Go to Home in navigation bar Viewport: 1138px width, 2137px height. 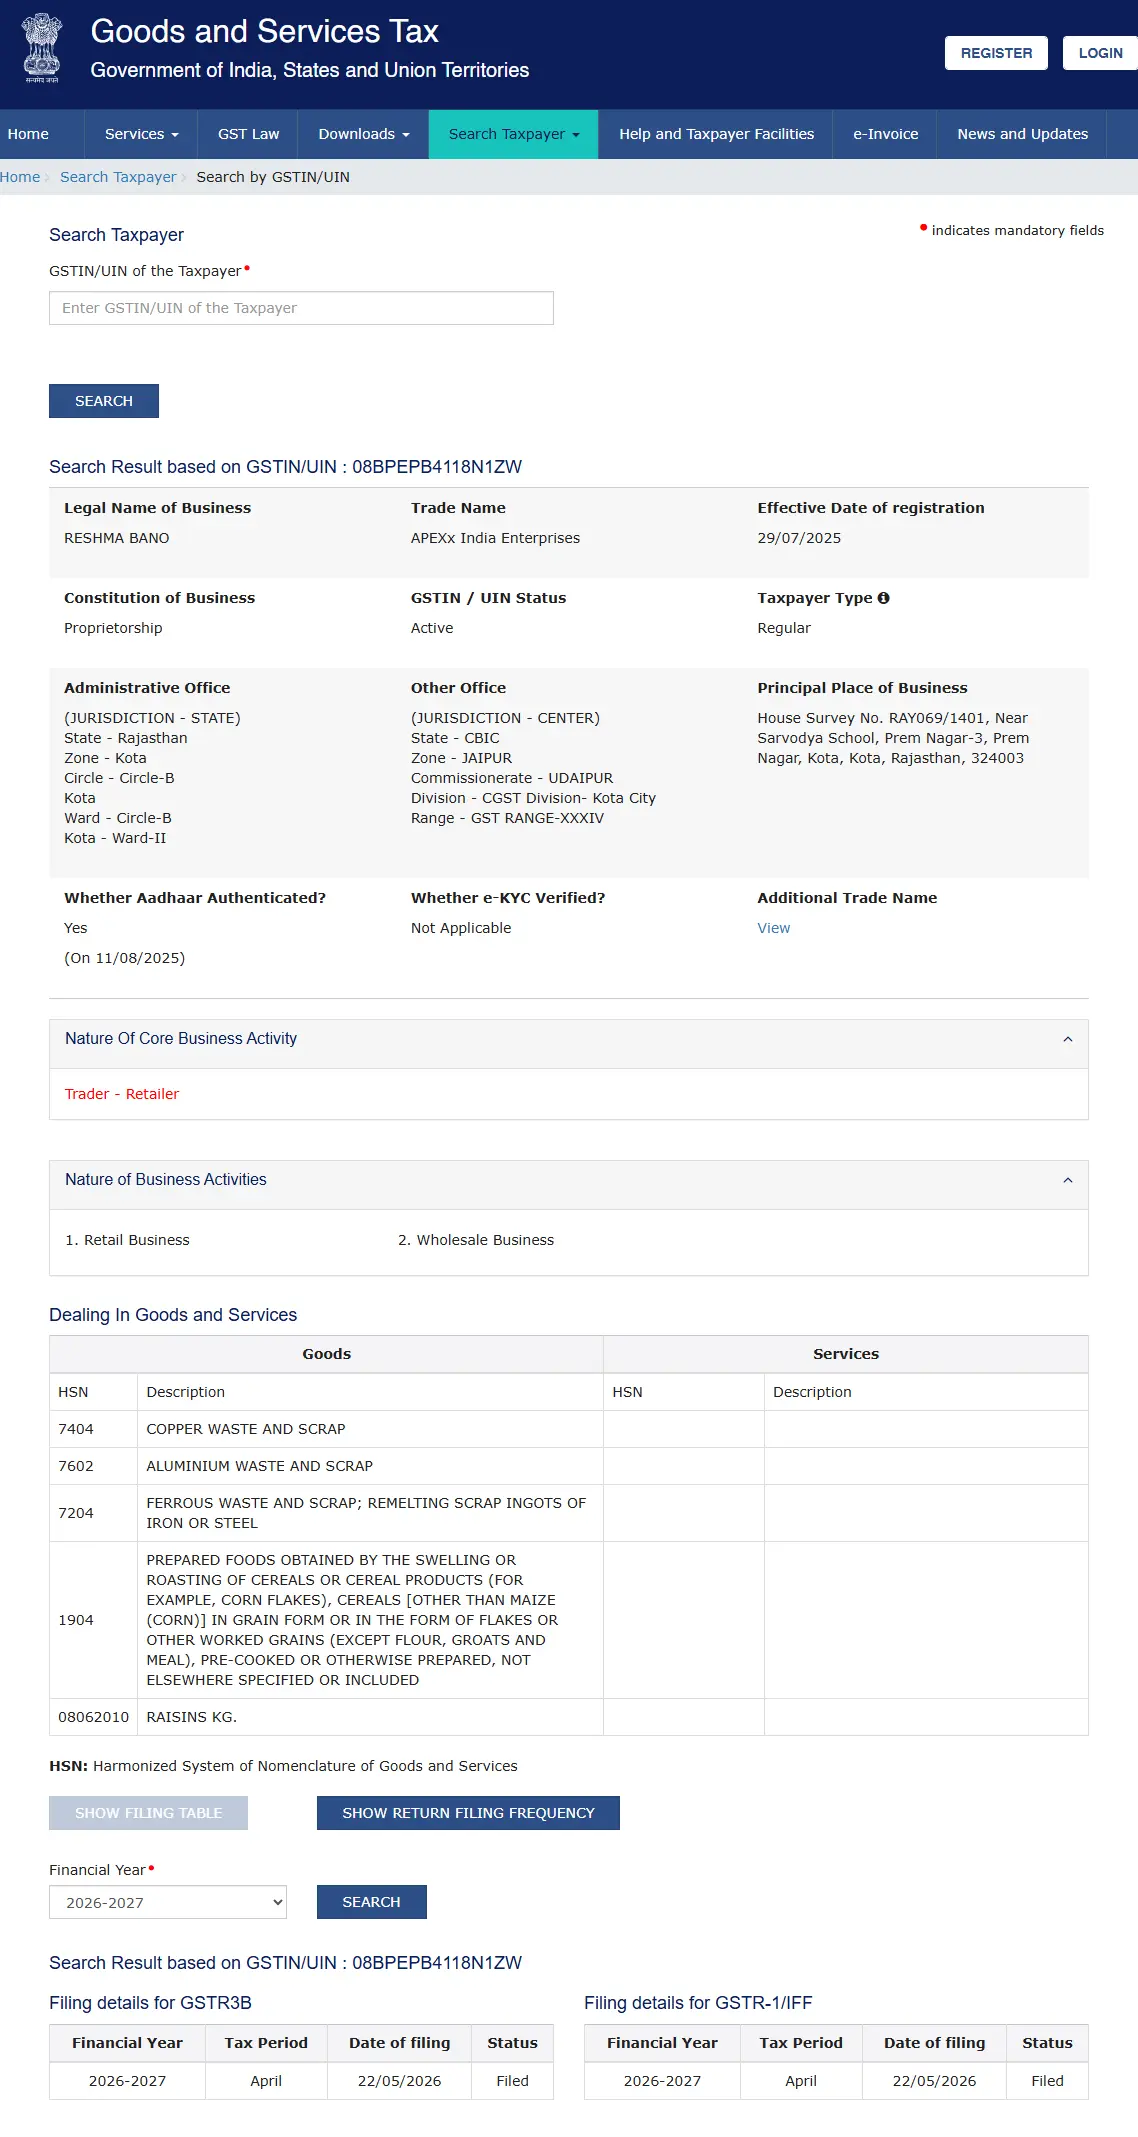[x=28, y=134]
